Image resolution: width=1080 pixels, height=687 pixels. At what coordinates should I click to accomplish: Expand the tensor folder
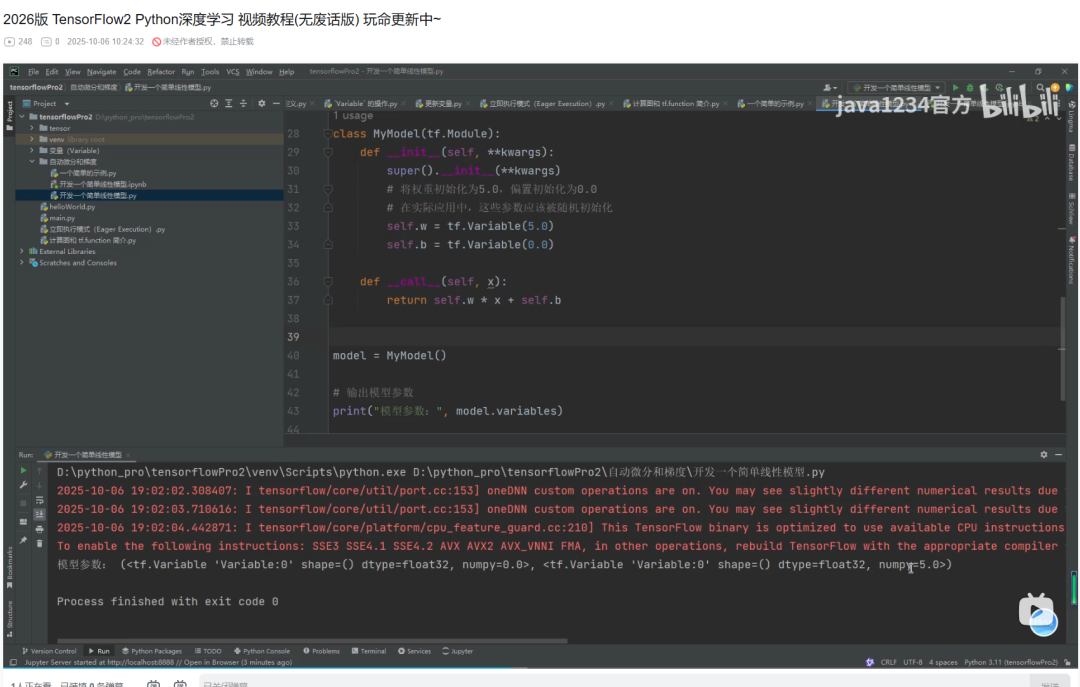tap(32, 128)
